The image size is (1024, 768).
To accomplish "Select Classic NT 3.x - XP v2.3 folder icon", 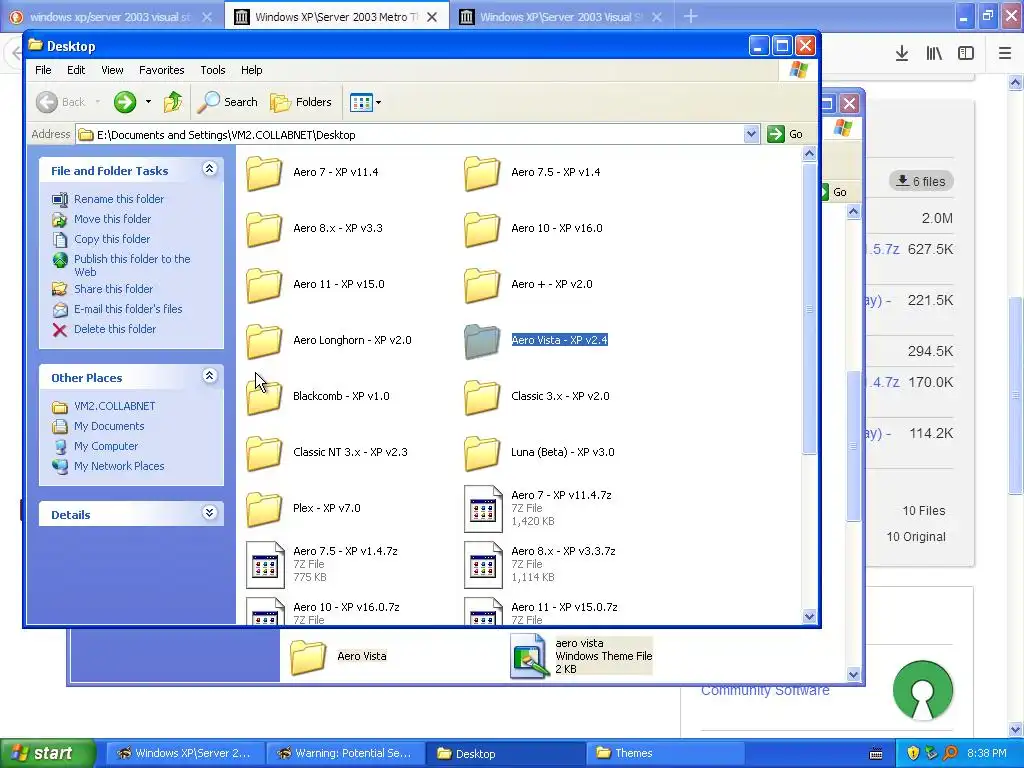I will (264, 453).
